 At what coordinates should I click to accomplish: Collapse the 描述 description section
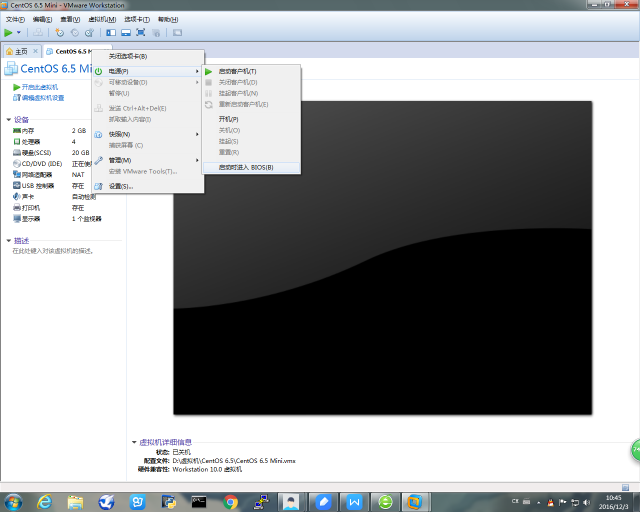coord(9,240)
